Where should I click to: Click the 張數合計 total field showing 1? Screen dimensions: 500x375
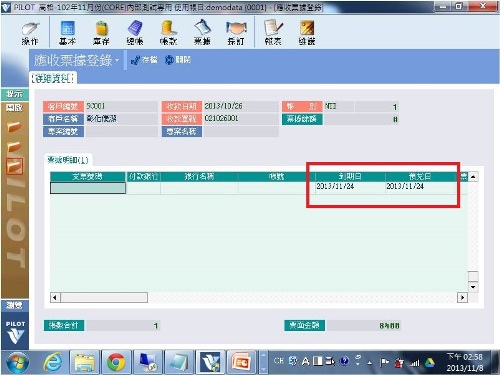[123, 326]
